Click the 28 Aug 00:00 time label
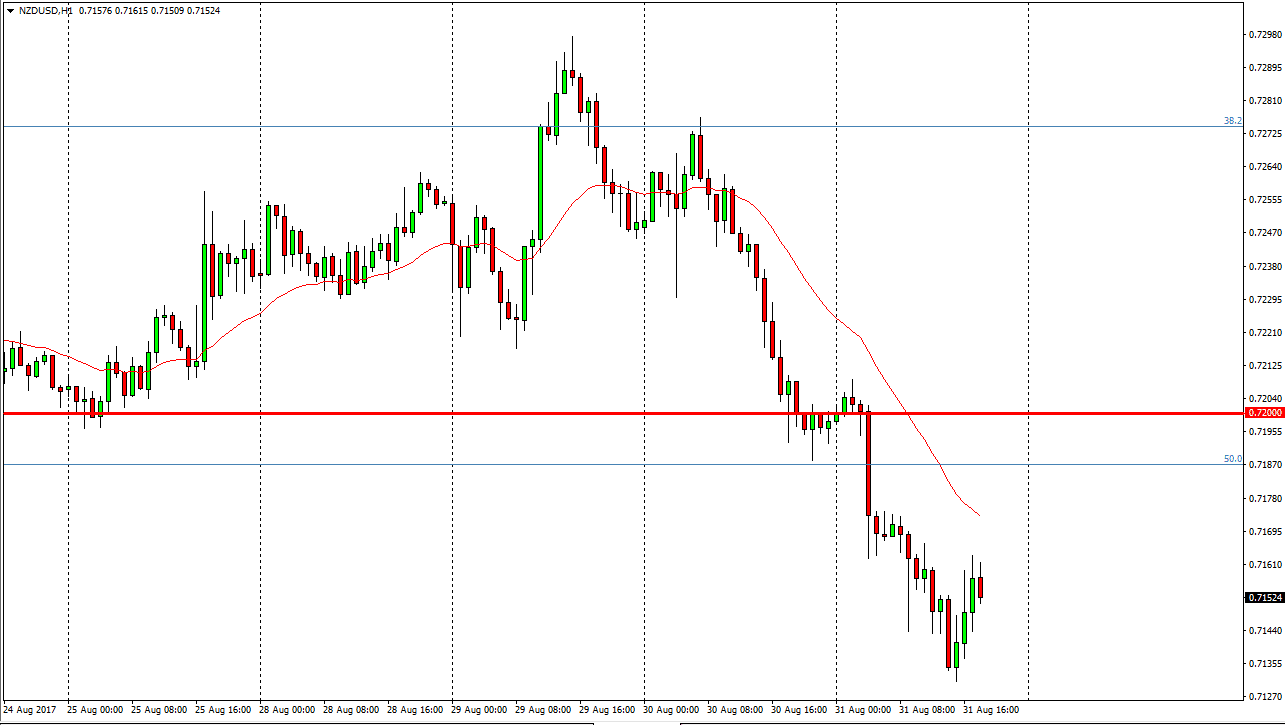This screenshot has width=1285, height=725. pos(289,710)
